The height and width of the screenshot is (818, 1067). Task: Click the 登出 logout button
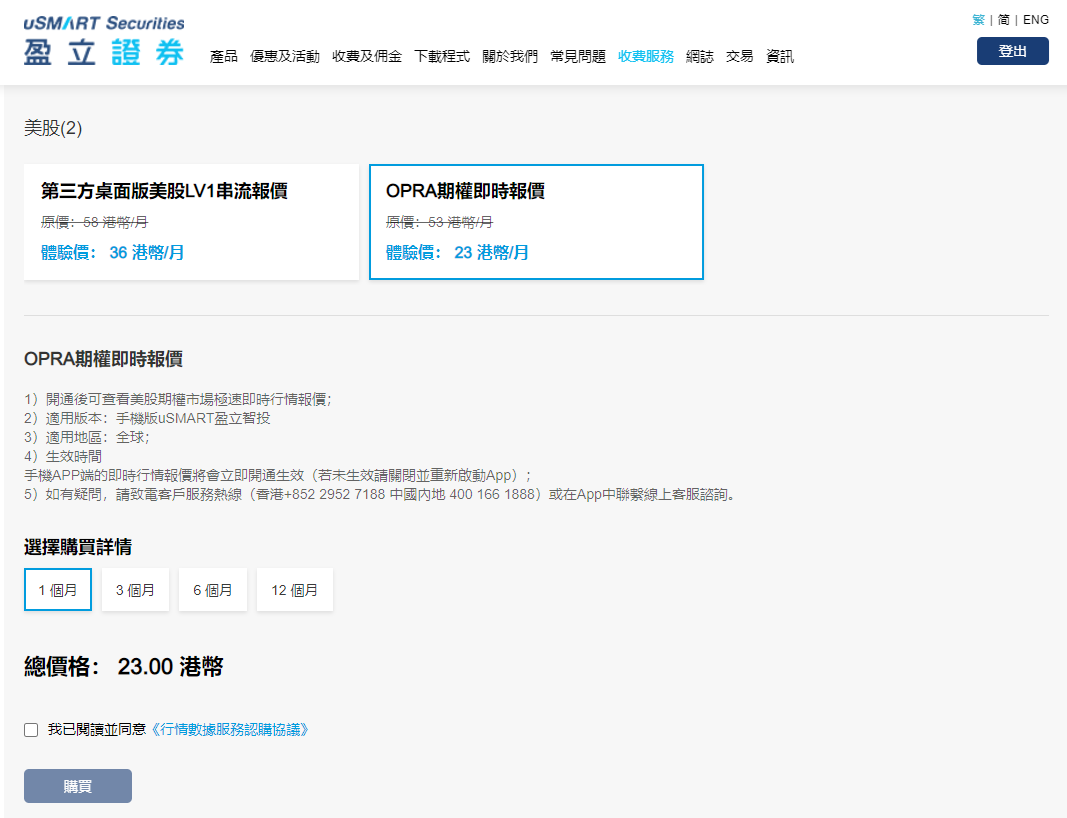point(1013,51)
